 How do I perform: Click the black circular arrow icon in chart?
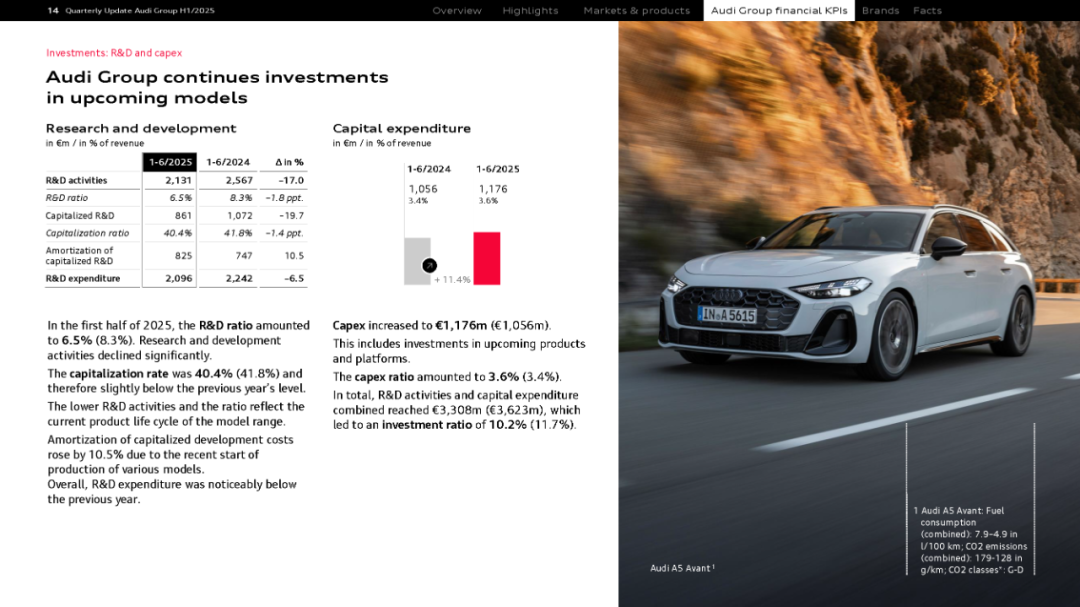click(429, 266)
